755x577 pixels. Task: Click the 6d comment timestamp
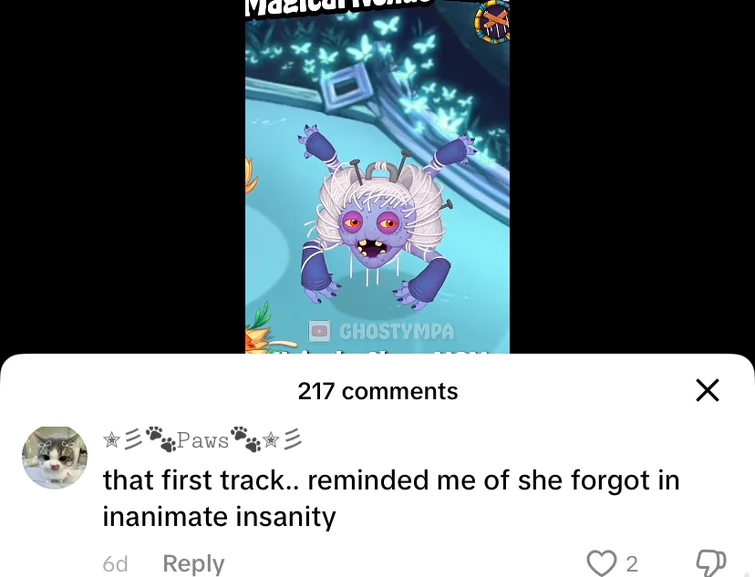tap(115, 564)
